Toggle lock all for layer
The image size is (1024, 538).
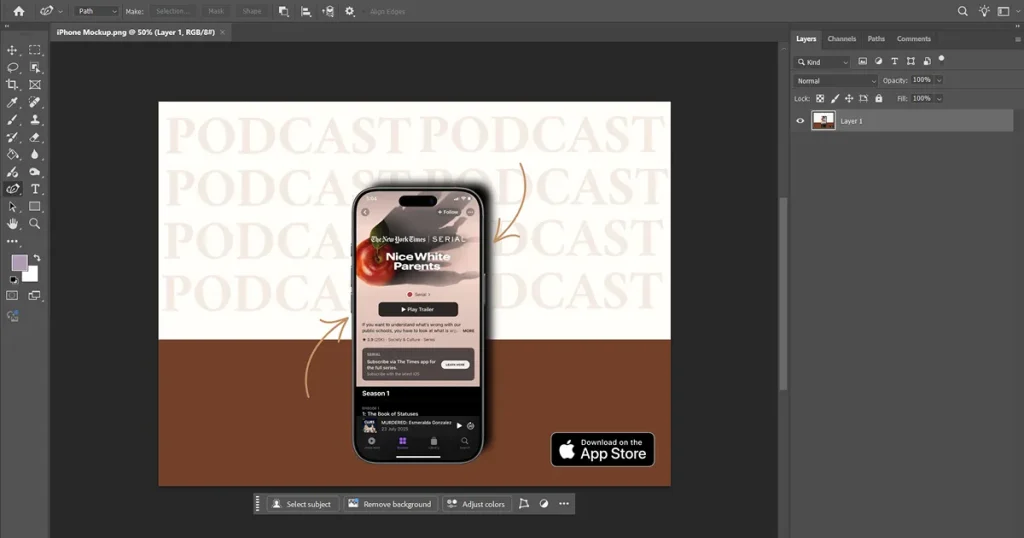tap(879, 99)
